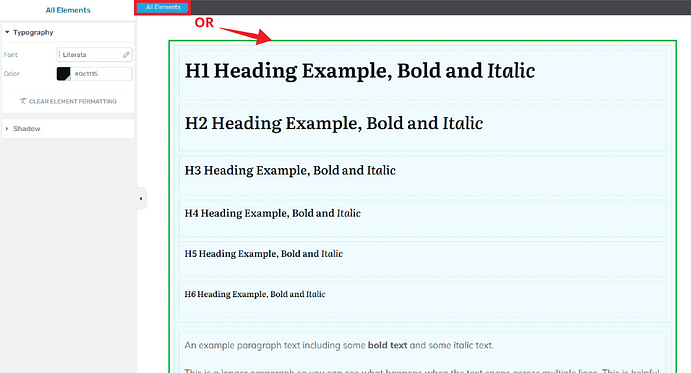
Task: Click the pencil edit icon in Font field
Action: pyautogui.click(x=126, y=55)
